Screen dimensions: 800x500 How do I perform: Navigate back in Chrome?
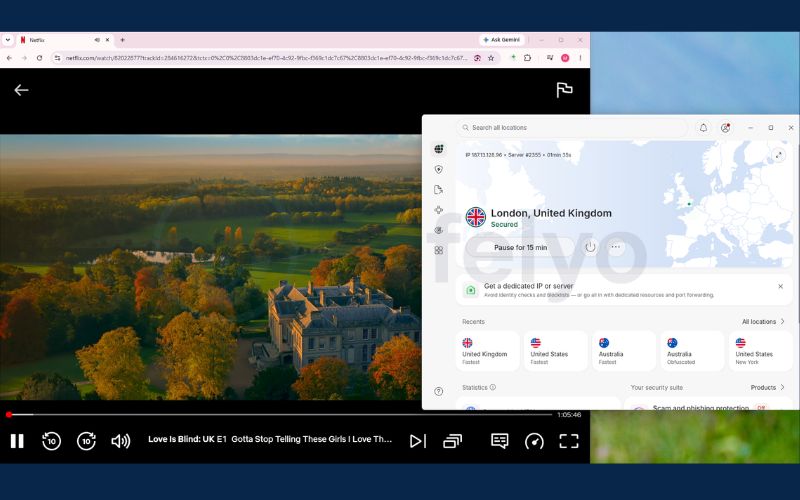pos(9,58)
